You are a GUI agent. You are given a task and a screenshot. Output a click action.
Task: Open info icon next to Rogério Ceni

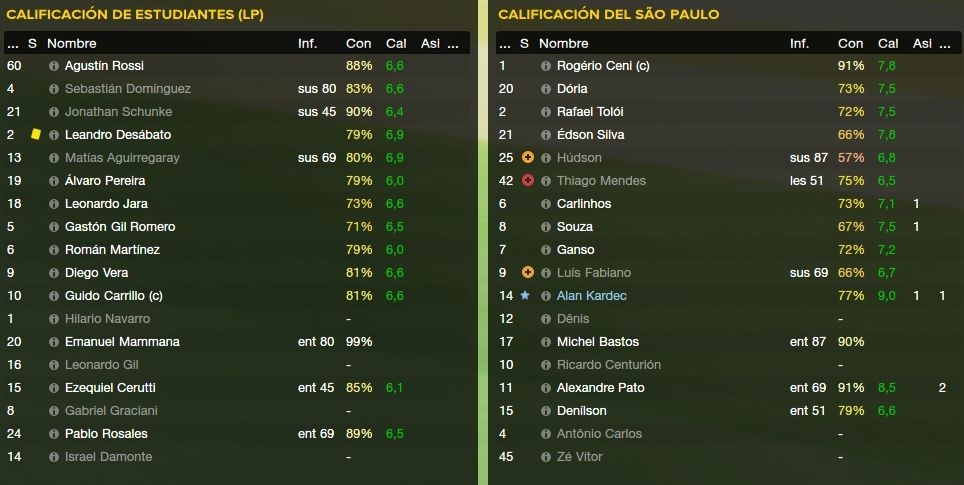[x=546, y=66]
